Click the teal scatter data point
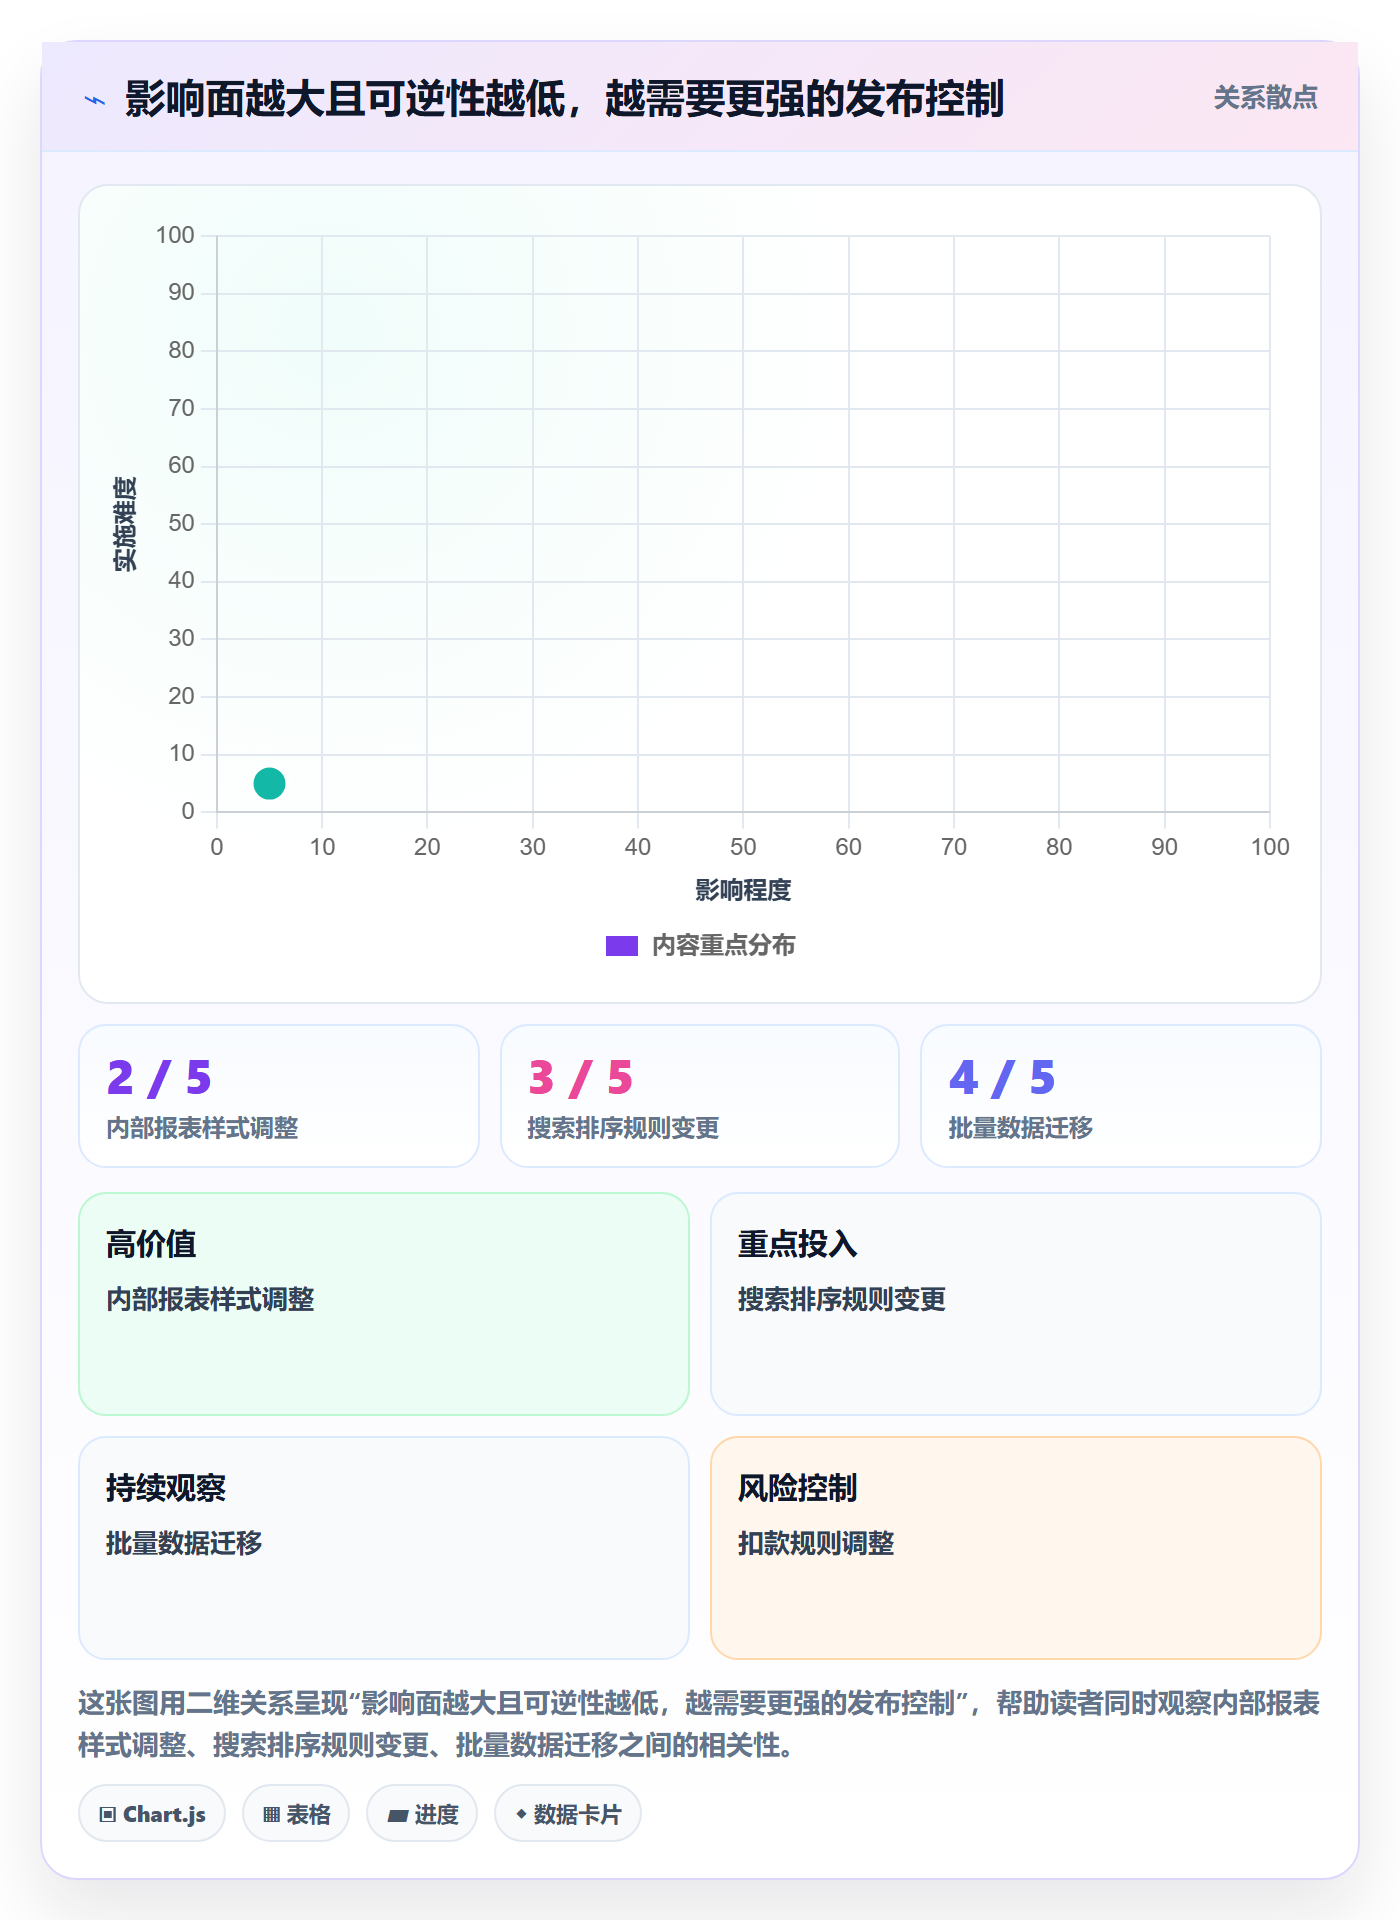Screen dimensions: 1400x1920 [269, 783]
